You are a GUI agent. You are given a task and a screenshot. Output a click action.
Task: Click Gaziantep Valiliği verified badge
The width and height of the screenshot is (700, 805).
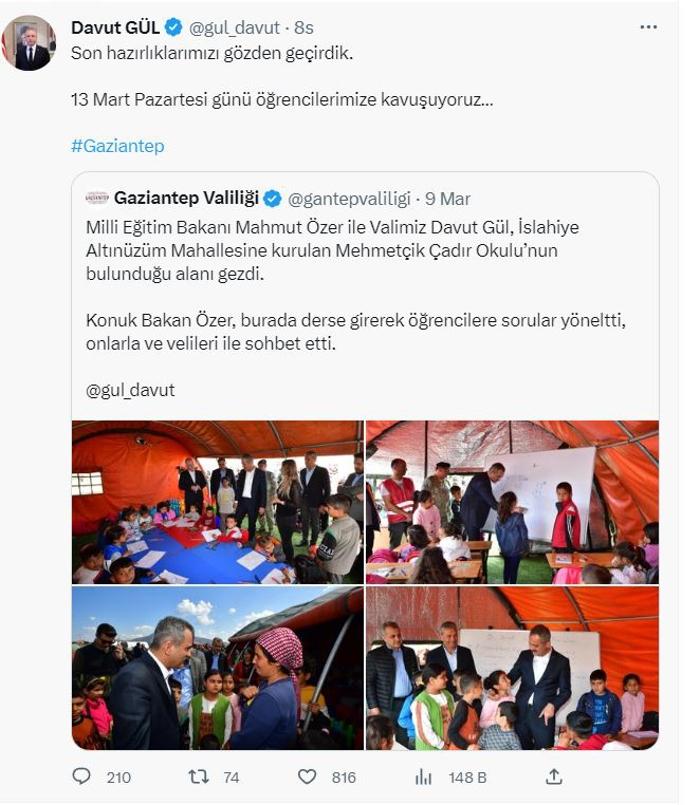coord(272,198)
